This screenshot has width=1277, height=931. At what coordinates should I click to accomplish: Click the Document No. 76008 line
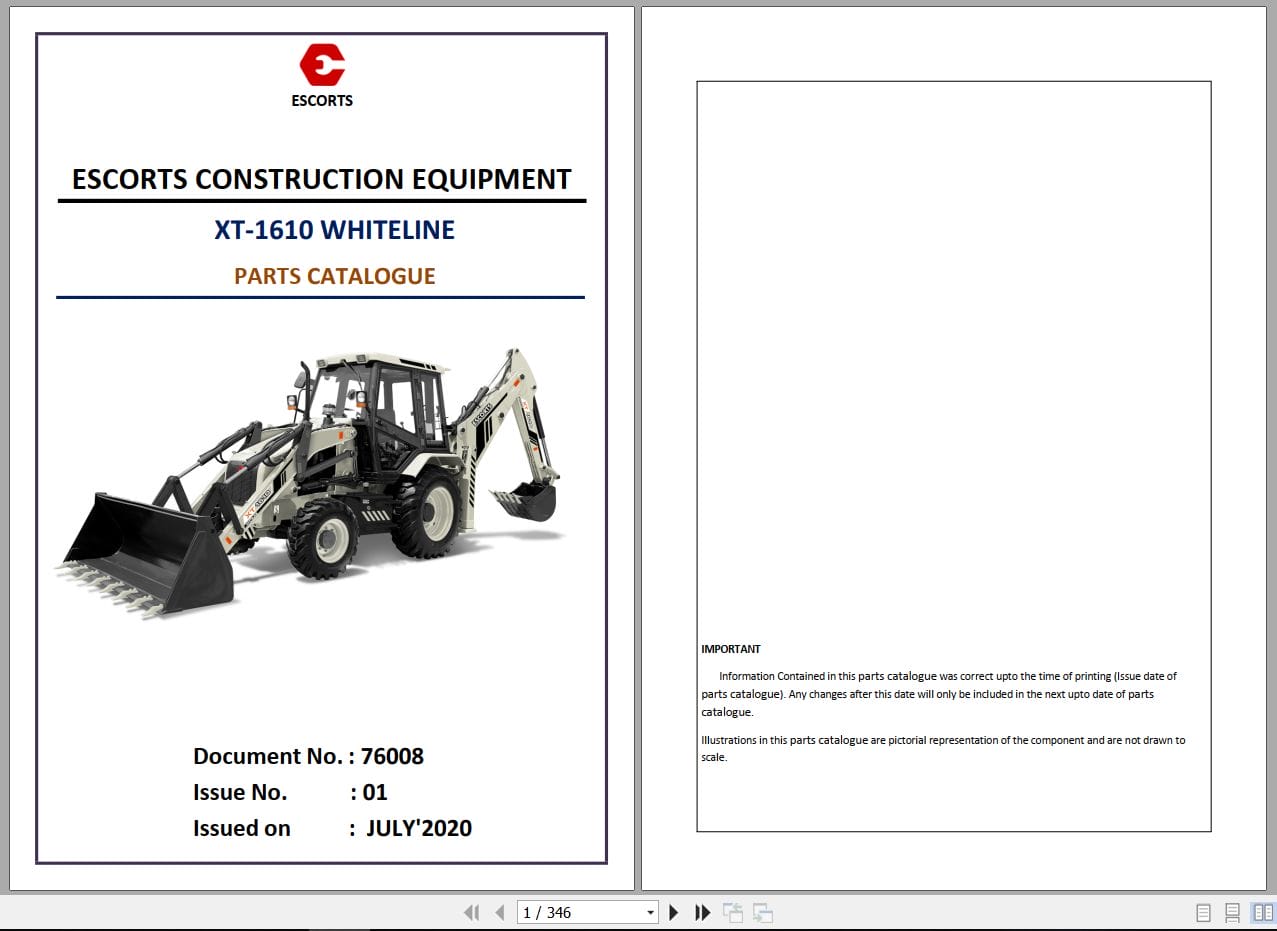point(308,756)
